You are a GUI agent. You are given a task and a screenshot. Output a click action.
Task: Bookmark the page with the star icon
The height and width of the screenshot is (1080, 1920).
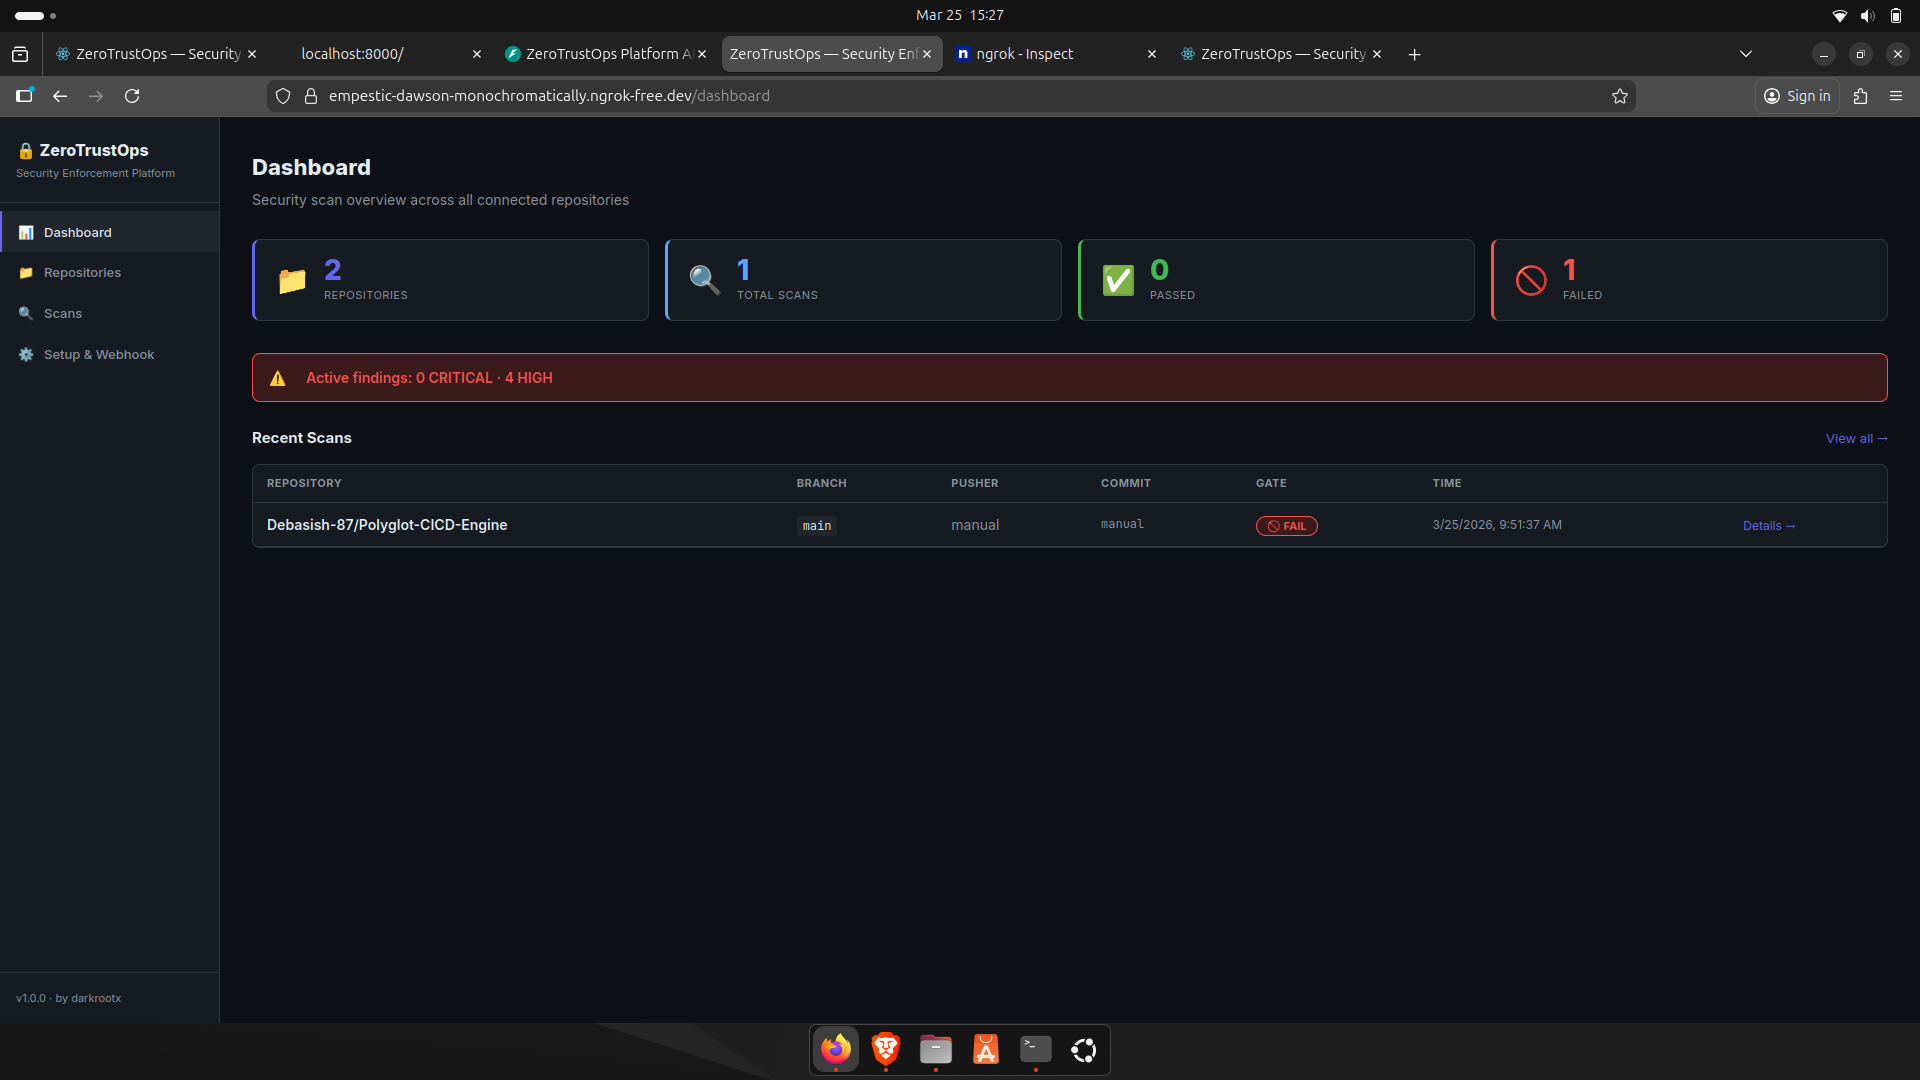point(1620,96)
